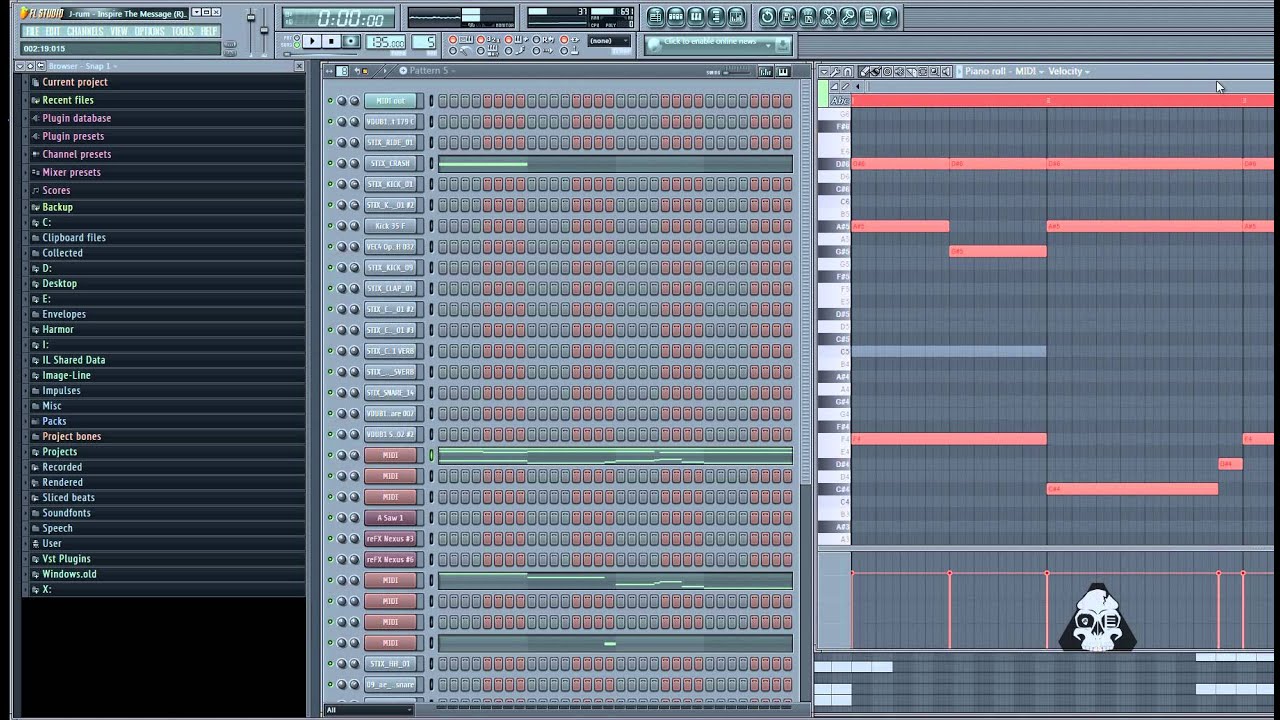Open the (none) snap selector dropdown
The image size is (1280, 720).
point(608,41)
